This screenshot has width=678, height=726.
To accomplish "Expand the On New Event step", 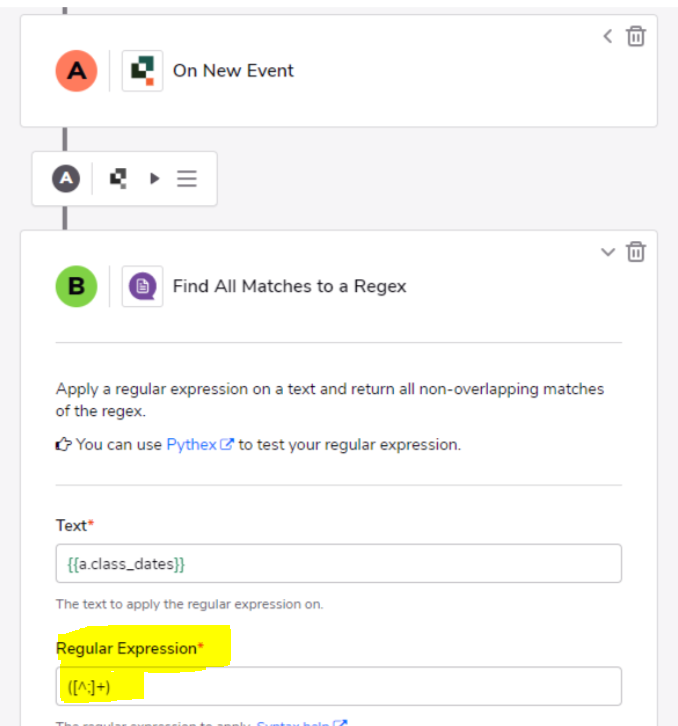I will coord(608,36).
